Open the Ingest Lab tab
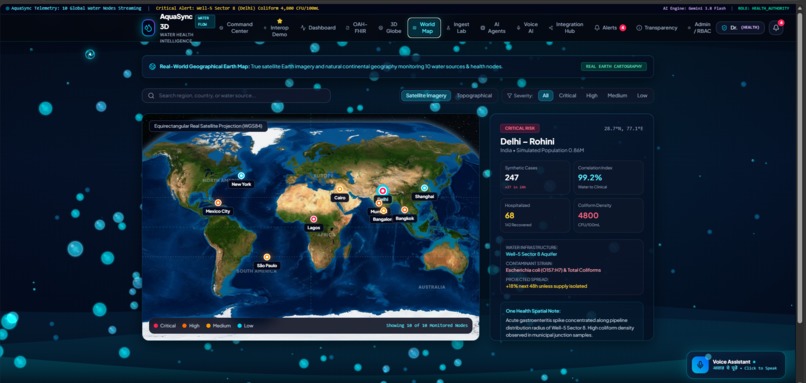Screen dimensions: 806x383 [x=457, y=28]
